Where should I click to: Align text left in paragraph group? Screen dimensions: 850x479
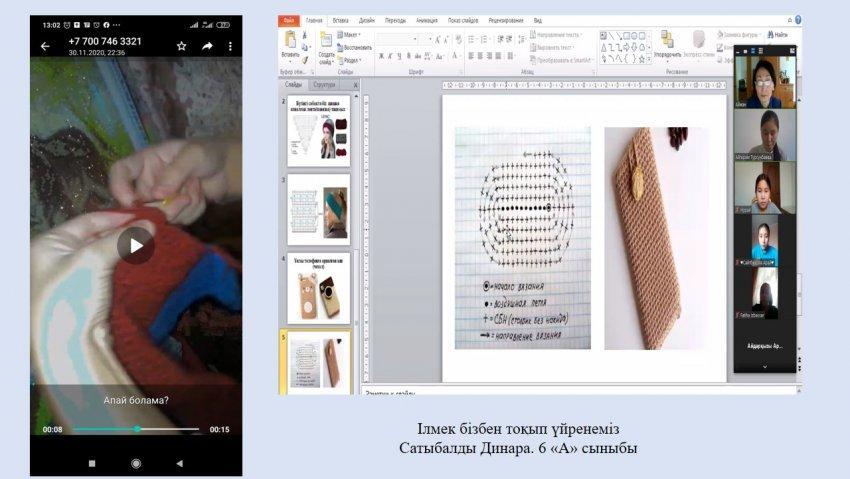pyautogui.click(x=471, y=56)
